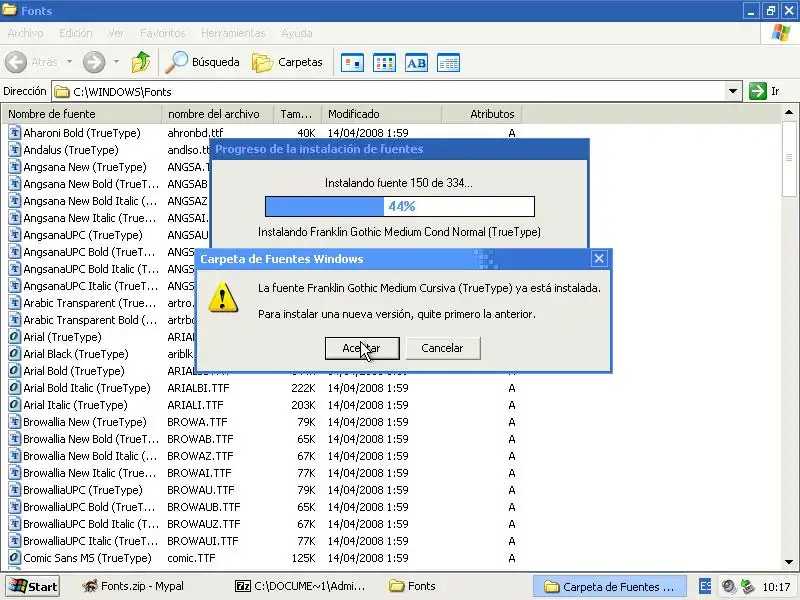Switch to the Fonts taskbar window
This screenshot has width=800, height=600.
412,586
